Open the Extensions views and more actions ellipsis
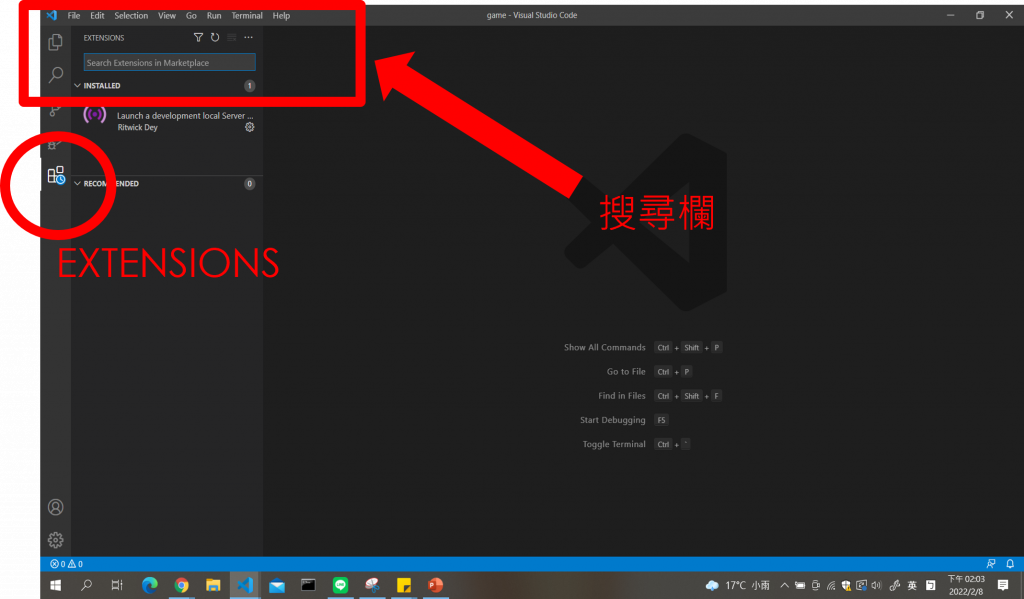This screenshot has height=599, width=1024. (248, 37)
